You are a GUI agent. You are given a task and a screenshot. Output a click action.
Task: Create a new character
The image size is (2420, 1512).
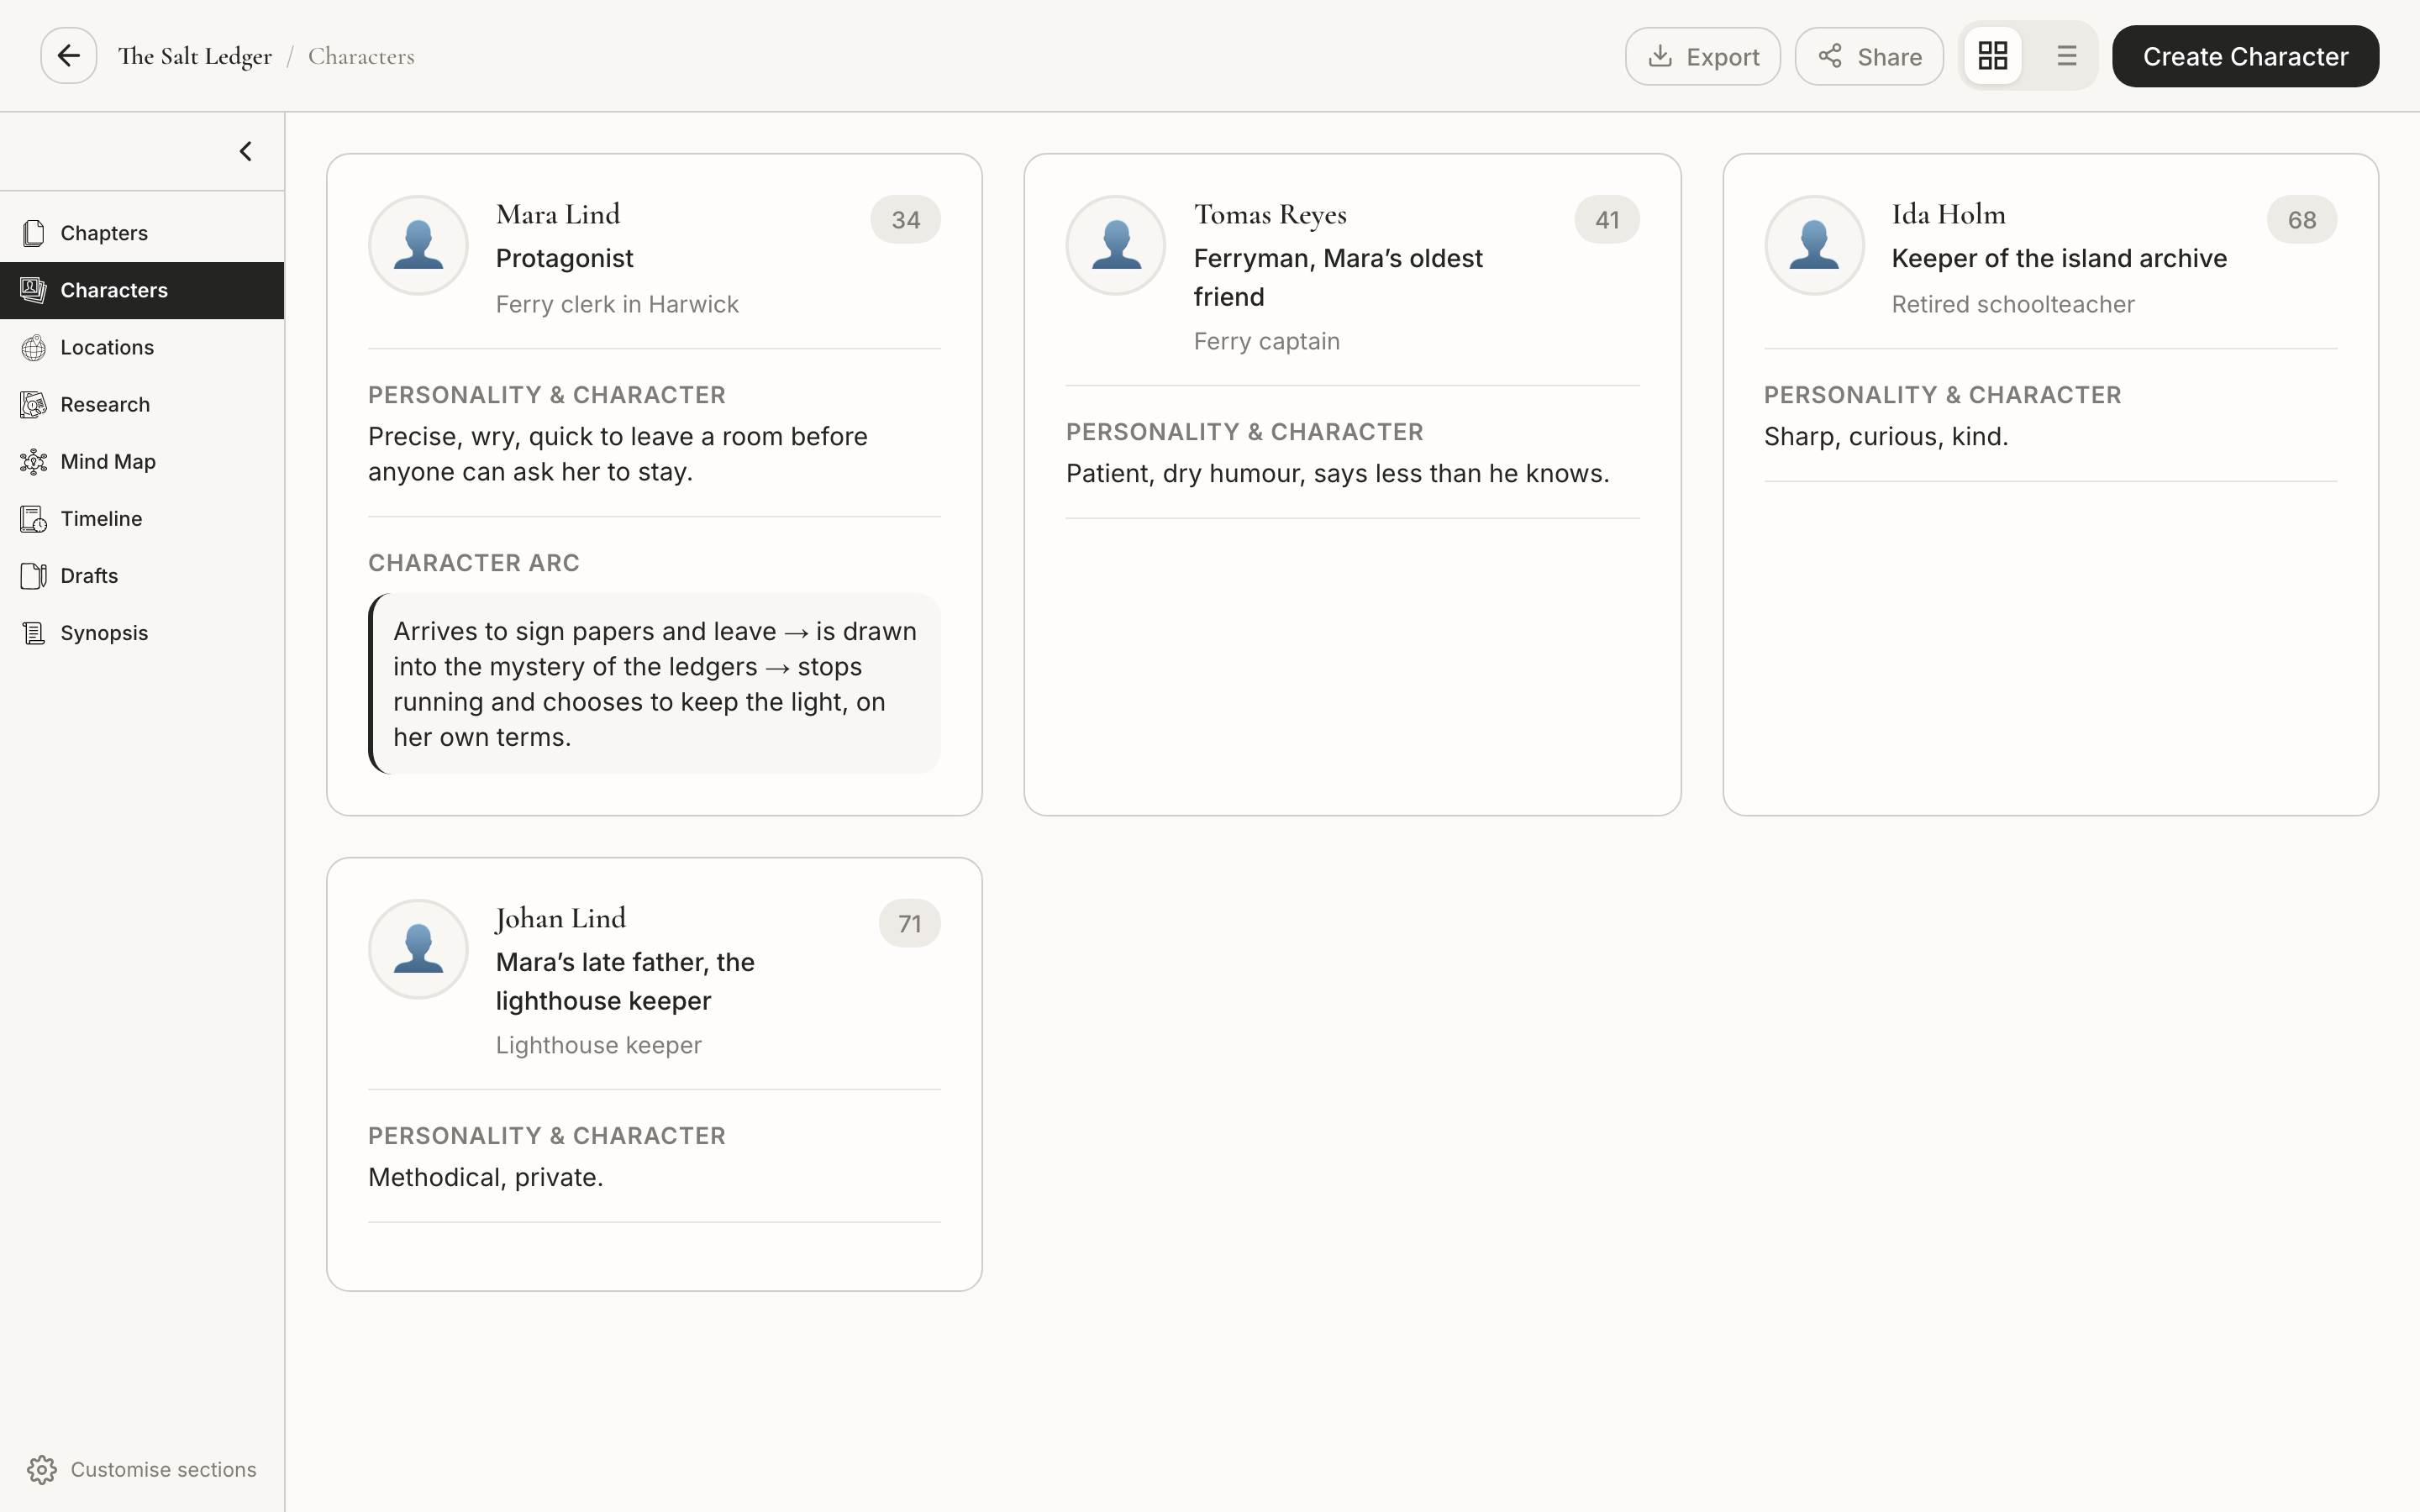point(2245,56)
